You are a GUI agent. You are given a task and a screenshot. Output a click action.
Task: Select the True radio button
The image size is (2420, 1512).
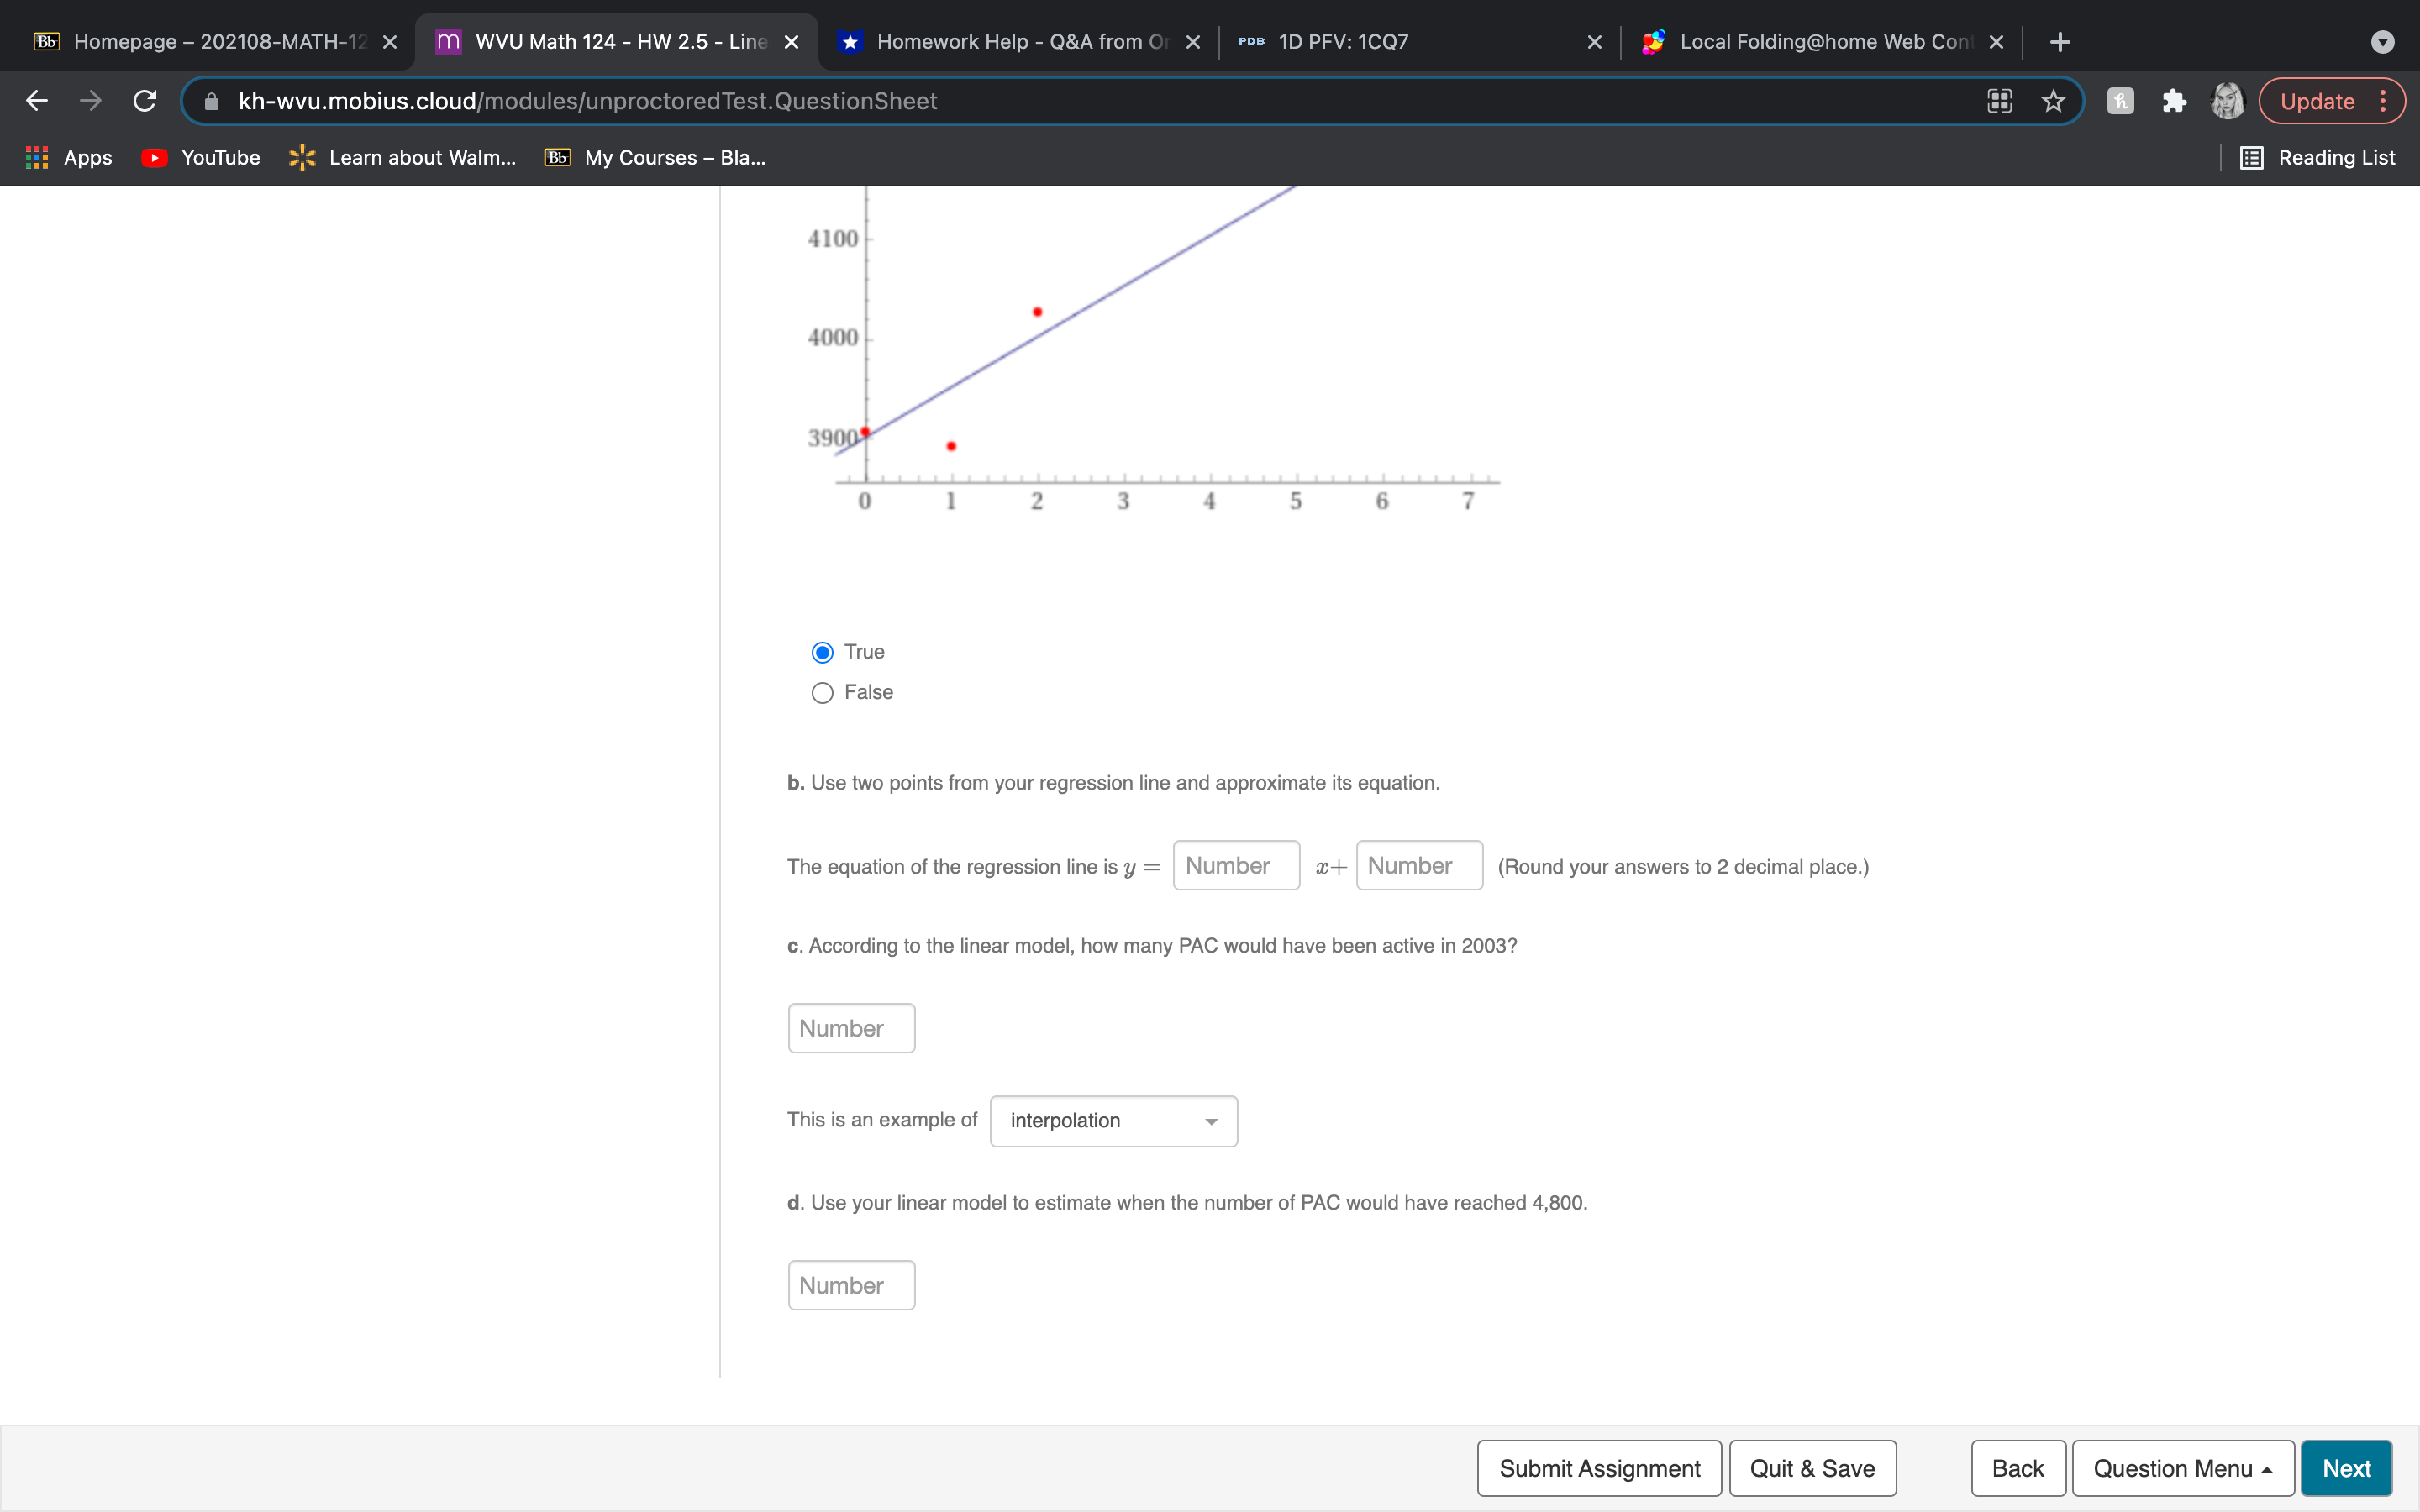click(821, 651)
